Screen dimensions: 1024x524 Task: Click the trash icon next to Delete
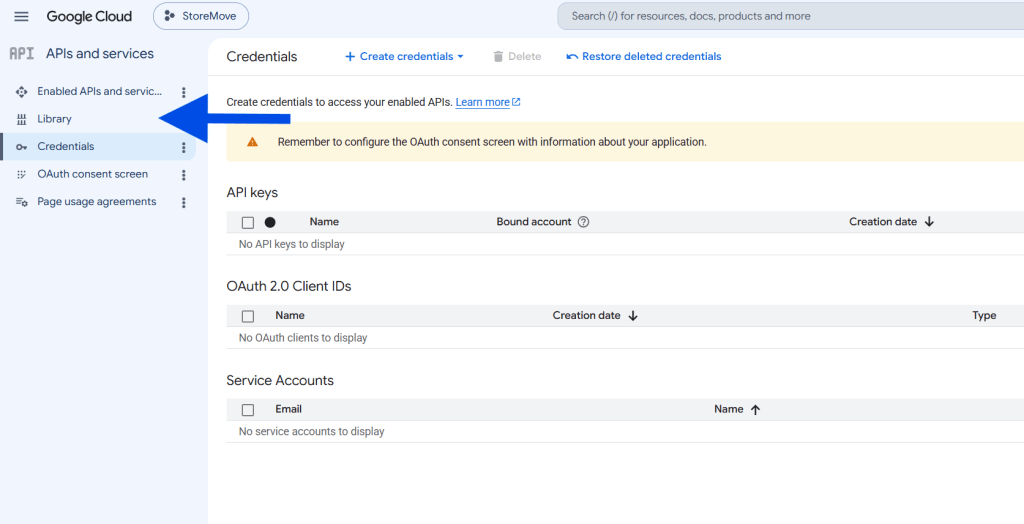(x=498, y=56)
